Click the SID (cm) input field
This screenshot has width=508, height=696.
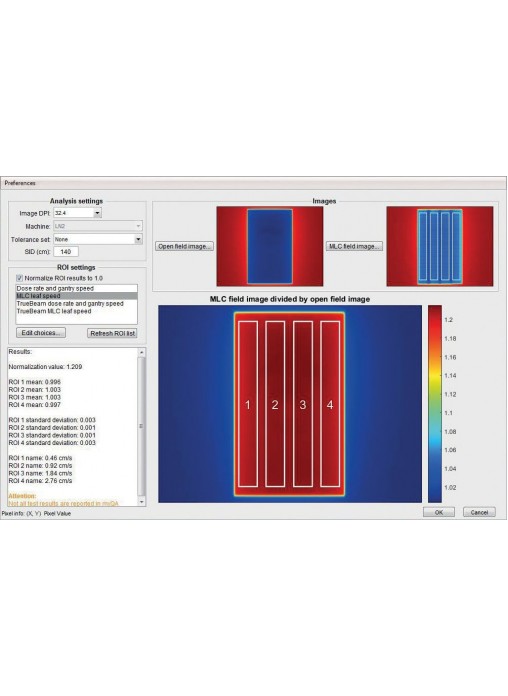coord(66,252)
